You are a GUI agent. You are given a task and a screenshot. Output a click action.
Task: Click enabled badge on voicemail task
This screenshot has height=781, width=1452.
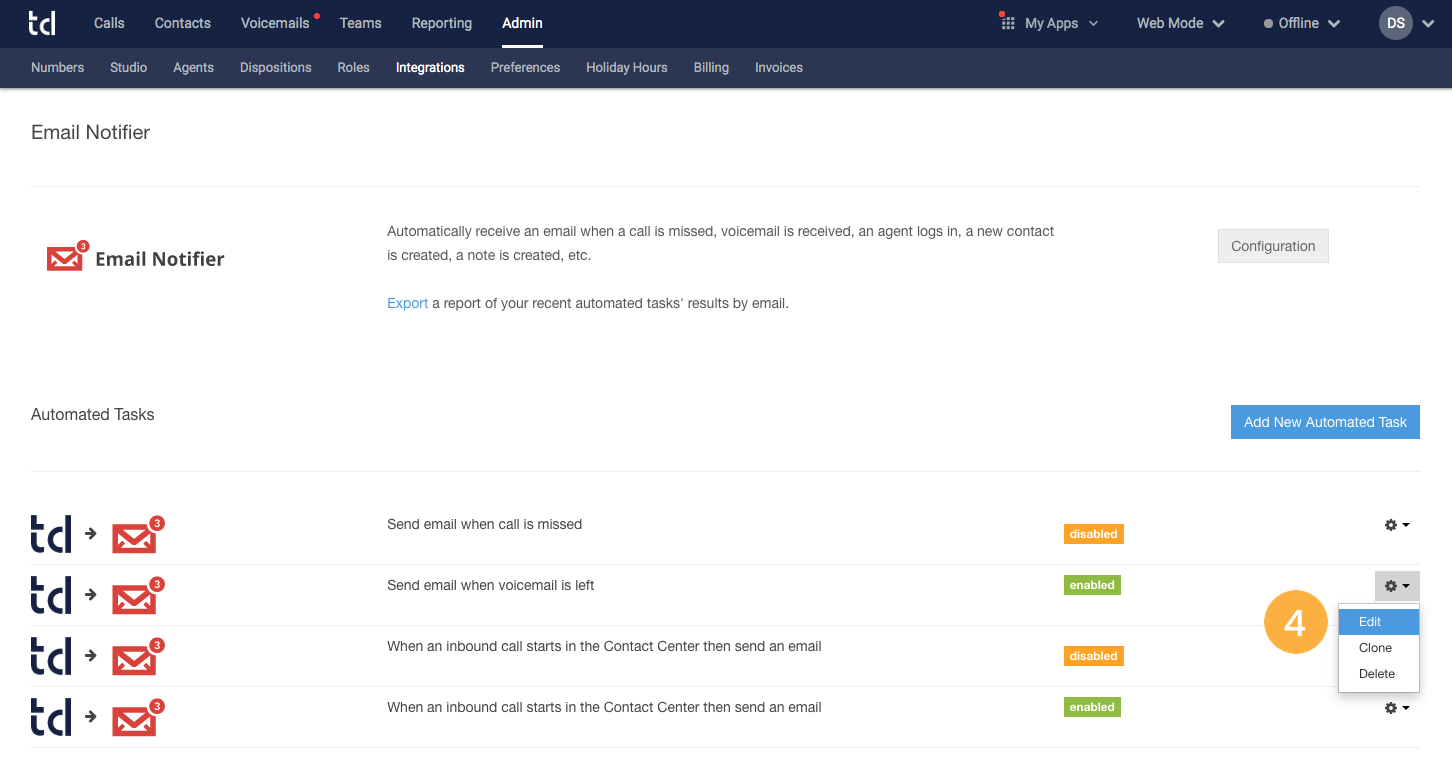click(1092, 585)
